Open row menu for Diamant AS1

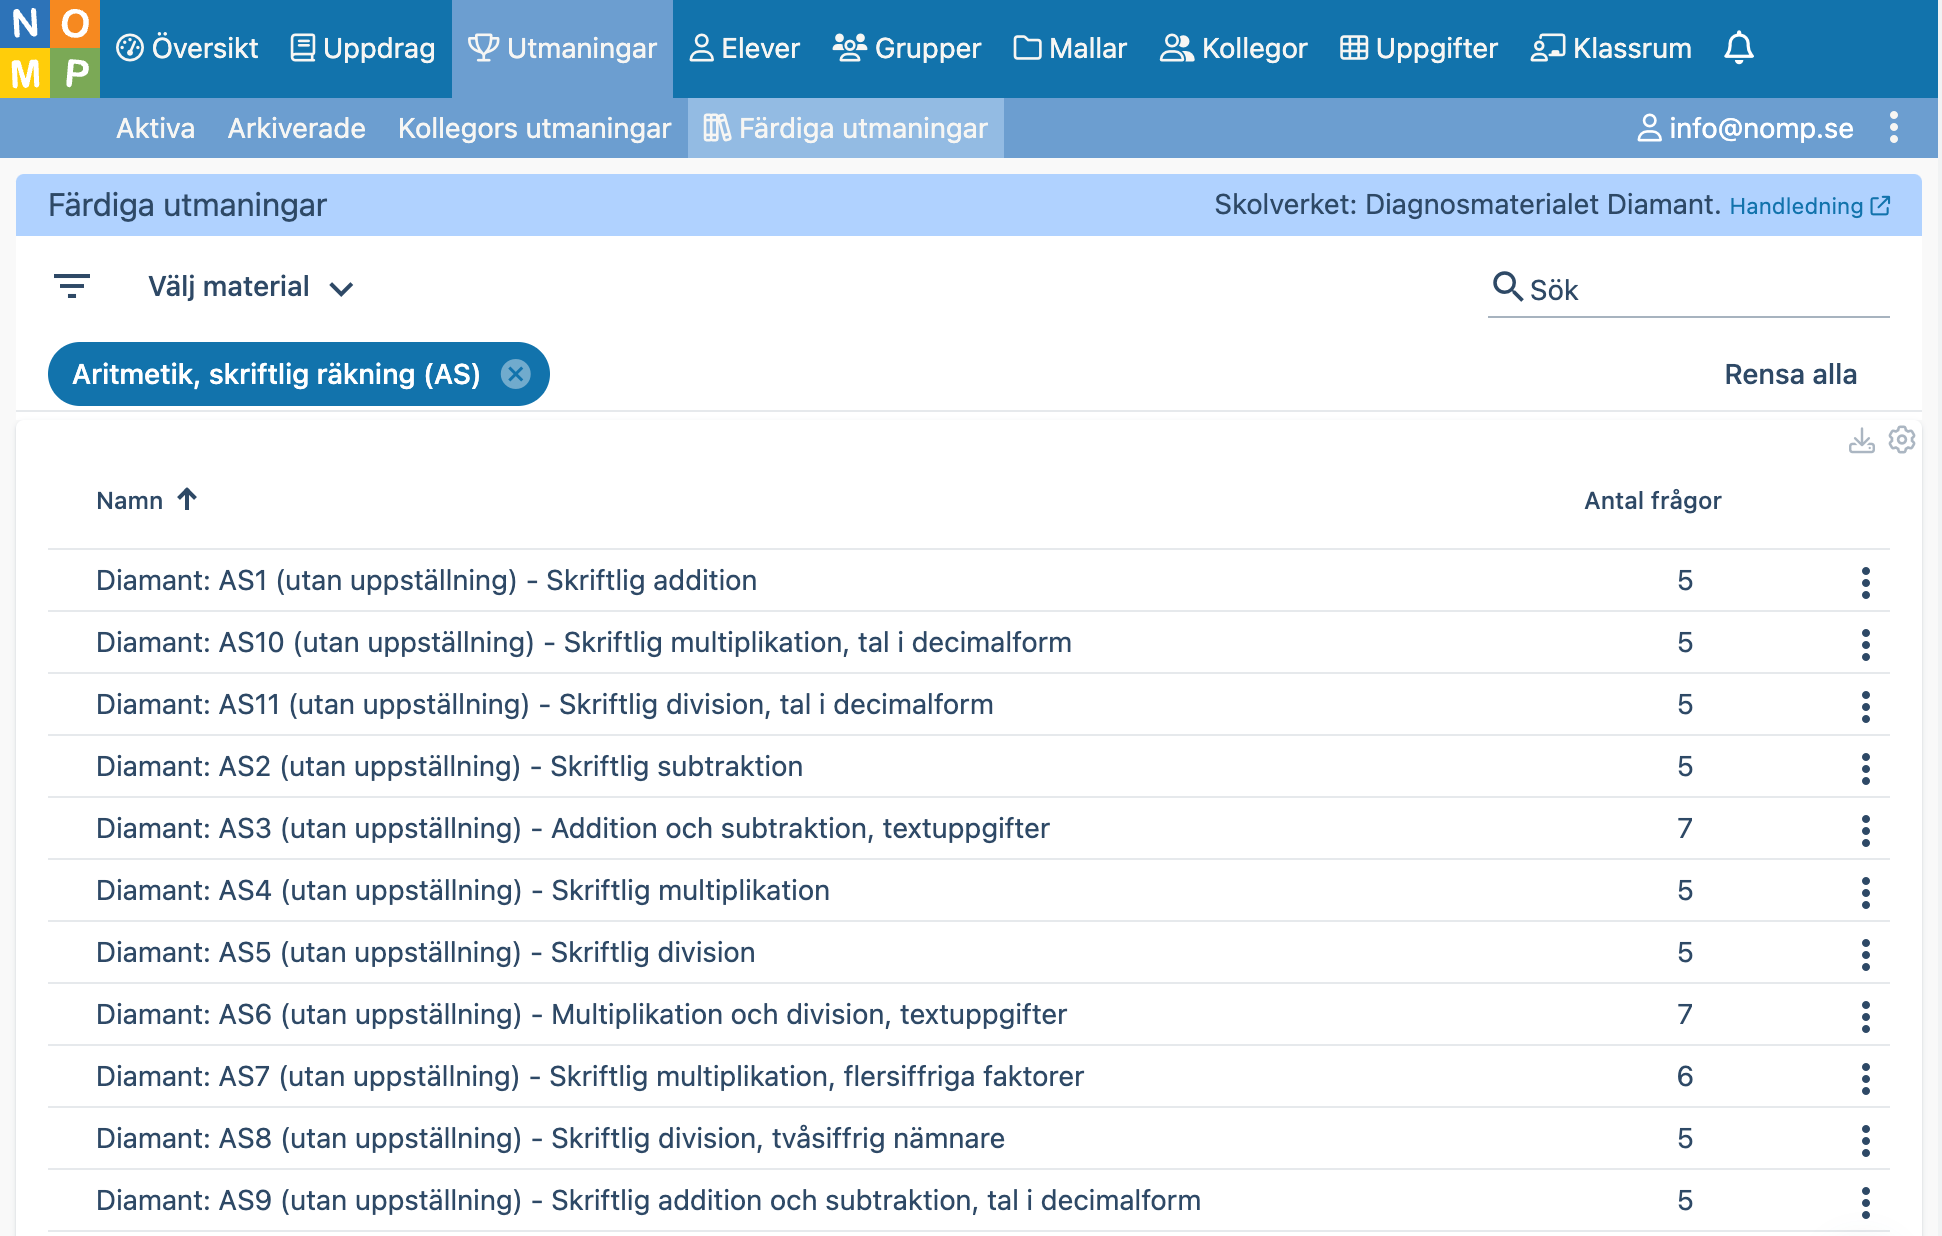pyautogui.click(x=1866, y=581)
